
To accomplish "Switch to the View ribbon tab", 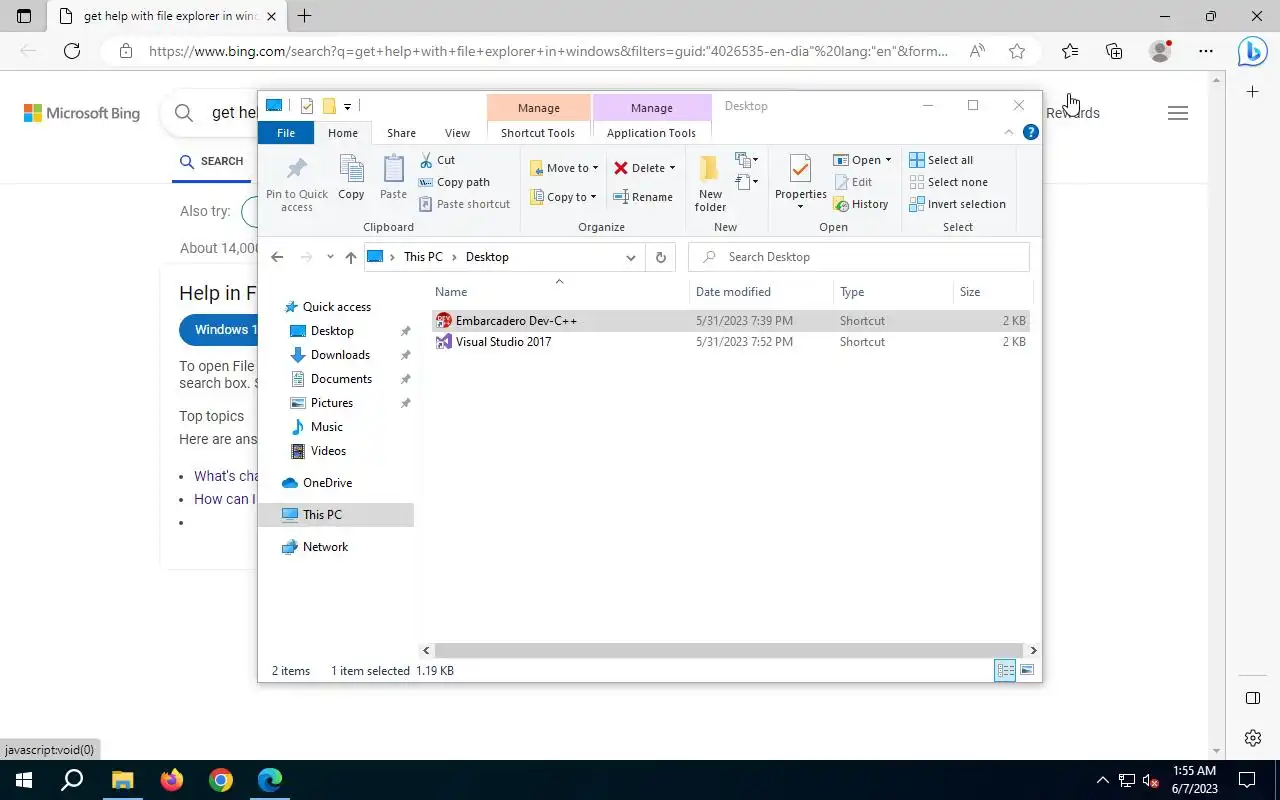I will coord(457,133).
